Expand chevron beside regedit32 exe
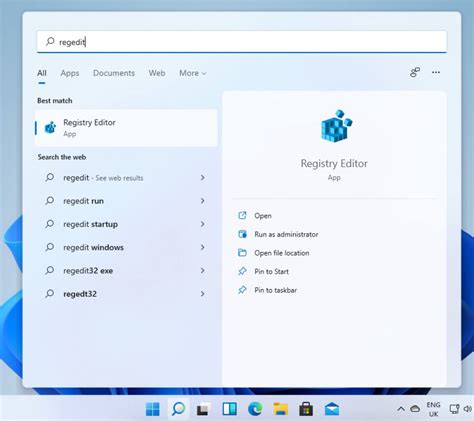Screen dimensions: 474x421 [203, 270]
